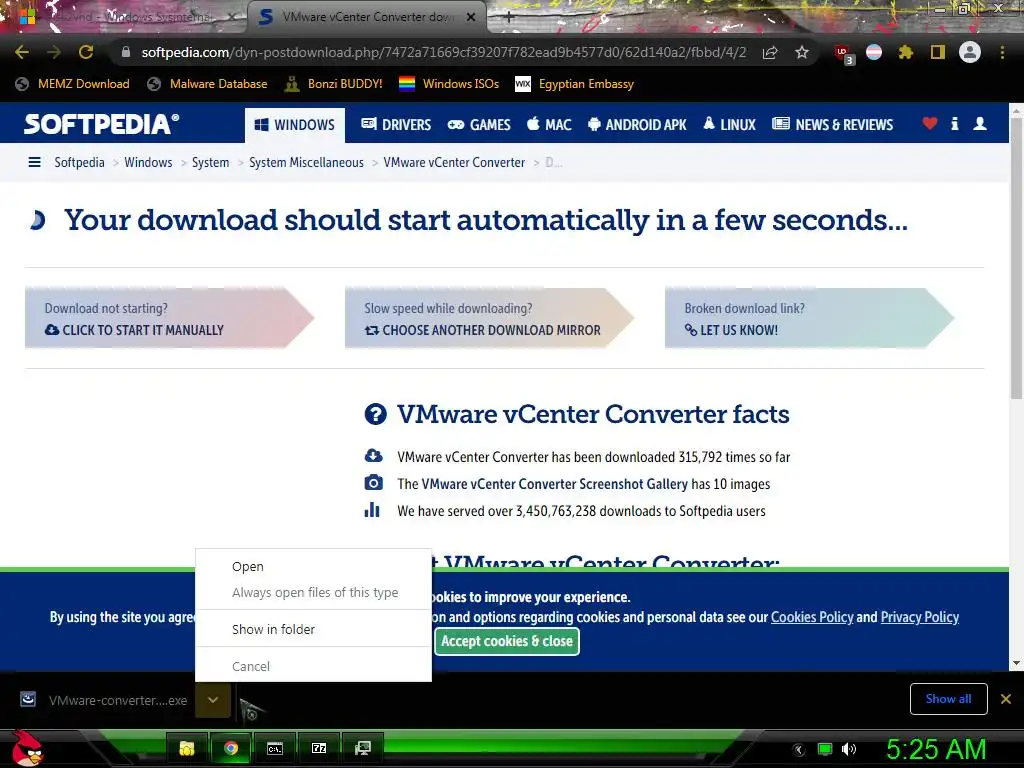
Task: Click VMware vCenter Converter breadcrumb link
Action: tap(454, 162)
